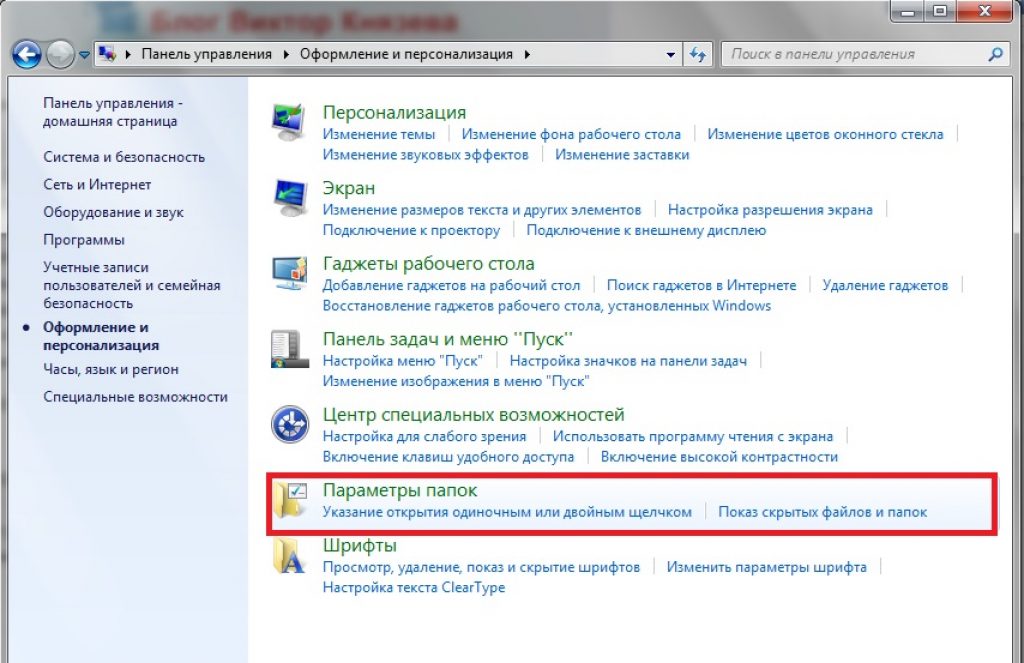Expand chevron after Оформление и персонализация breadcrumb
This screenshot has height=663, width=1024.
click(x=527, y=54)
